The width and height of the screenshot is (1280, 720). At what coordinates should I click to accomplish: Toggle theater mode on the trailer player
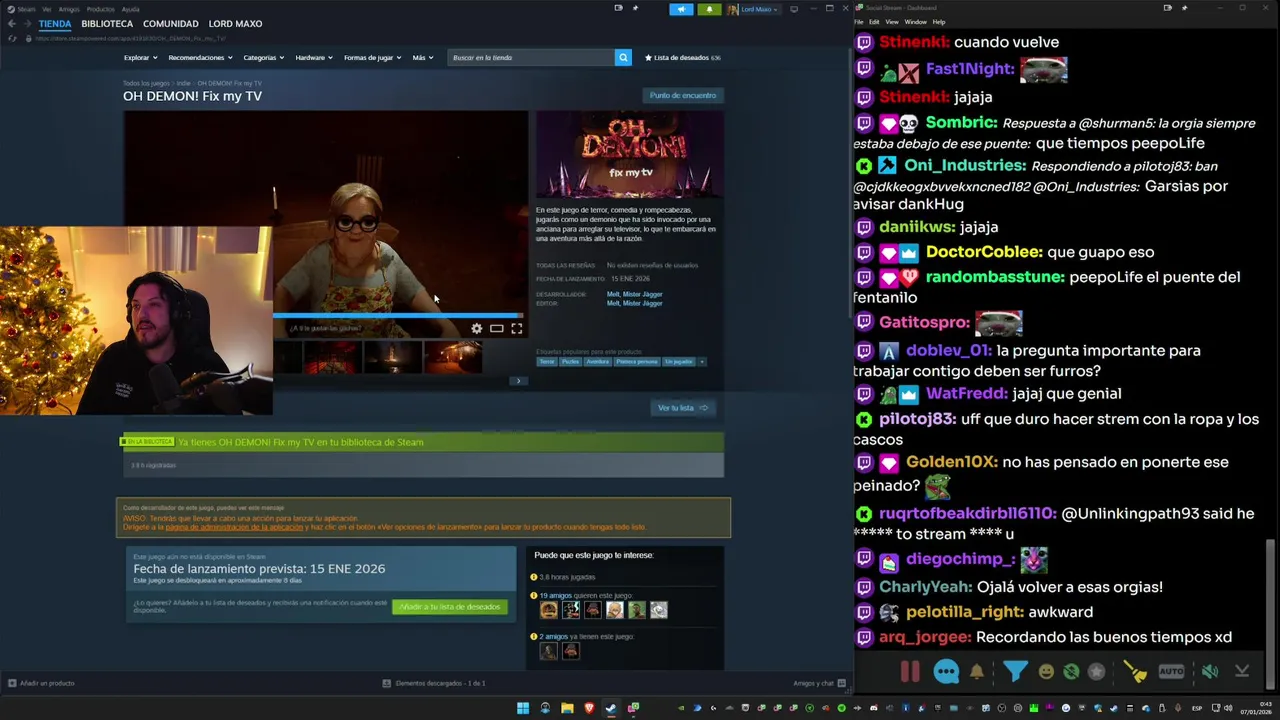[496, 328]
